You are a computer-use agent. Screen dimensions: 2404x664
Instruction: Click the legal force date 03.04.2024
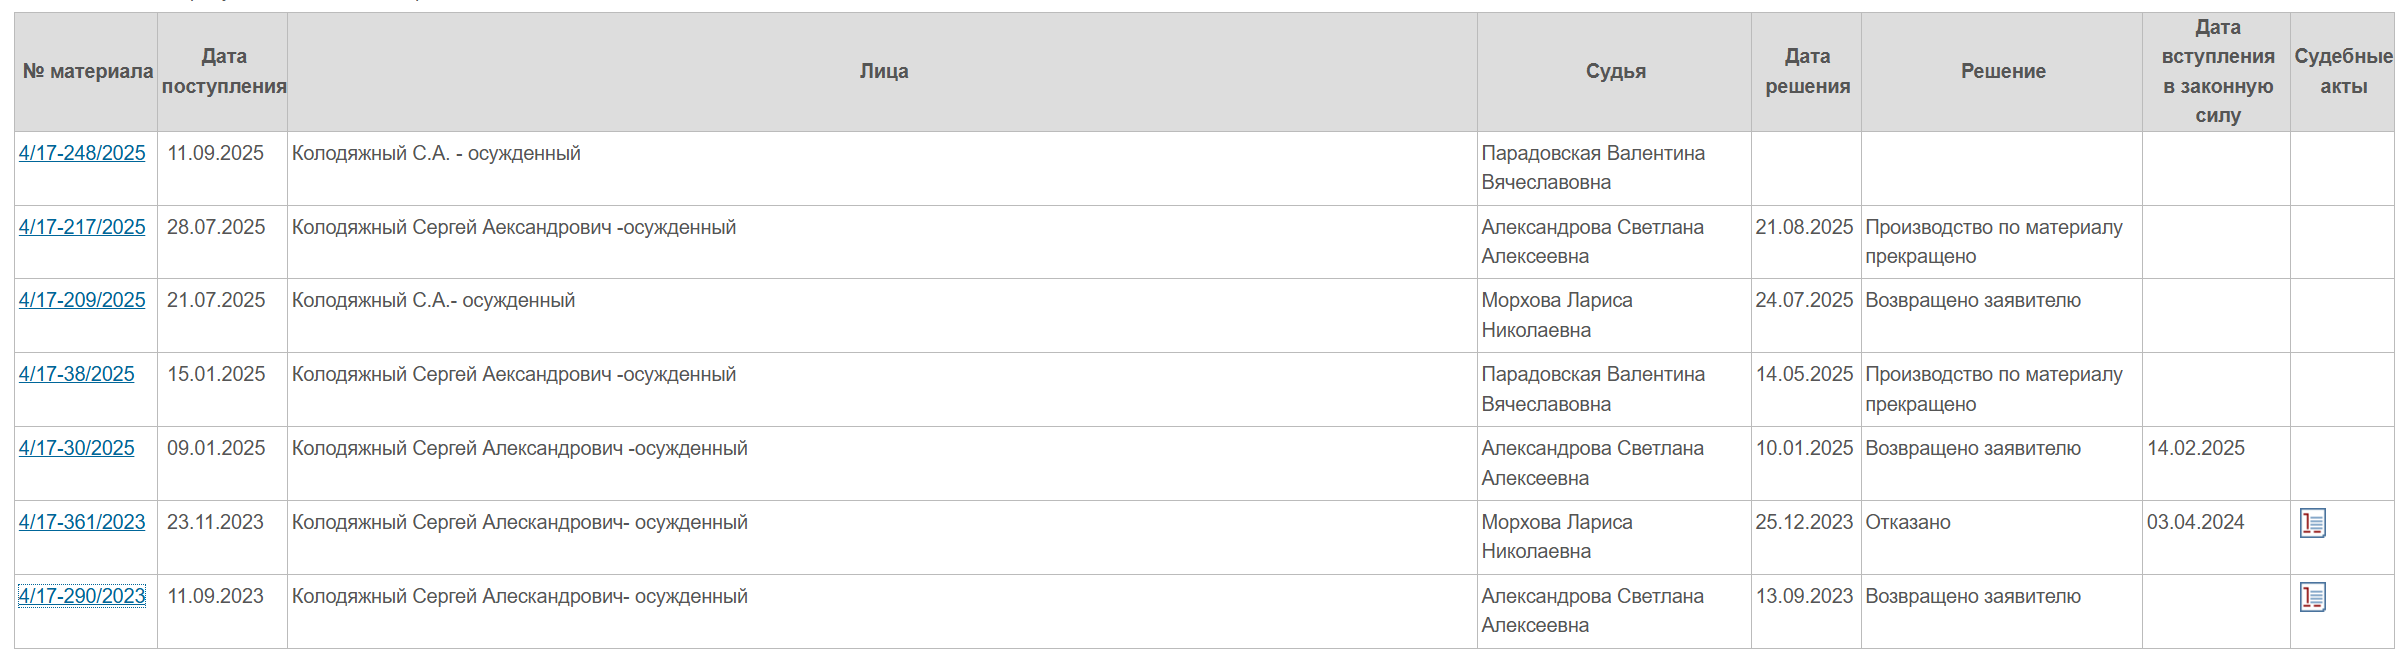coord(2195,522)
